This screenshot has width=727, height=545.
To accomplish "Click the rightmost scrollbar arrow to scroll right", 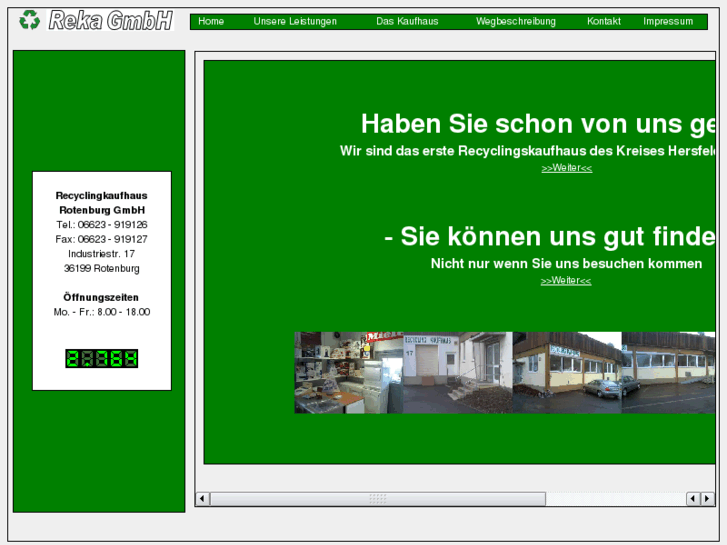I will tap(708, 499).
